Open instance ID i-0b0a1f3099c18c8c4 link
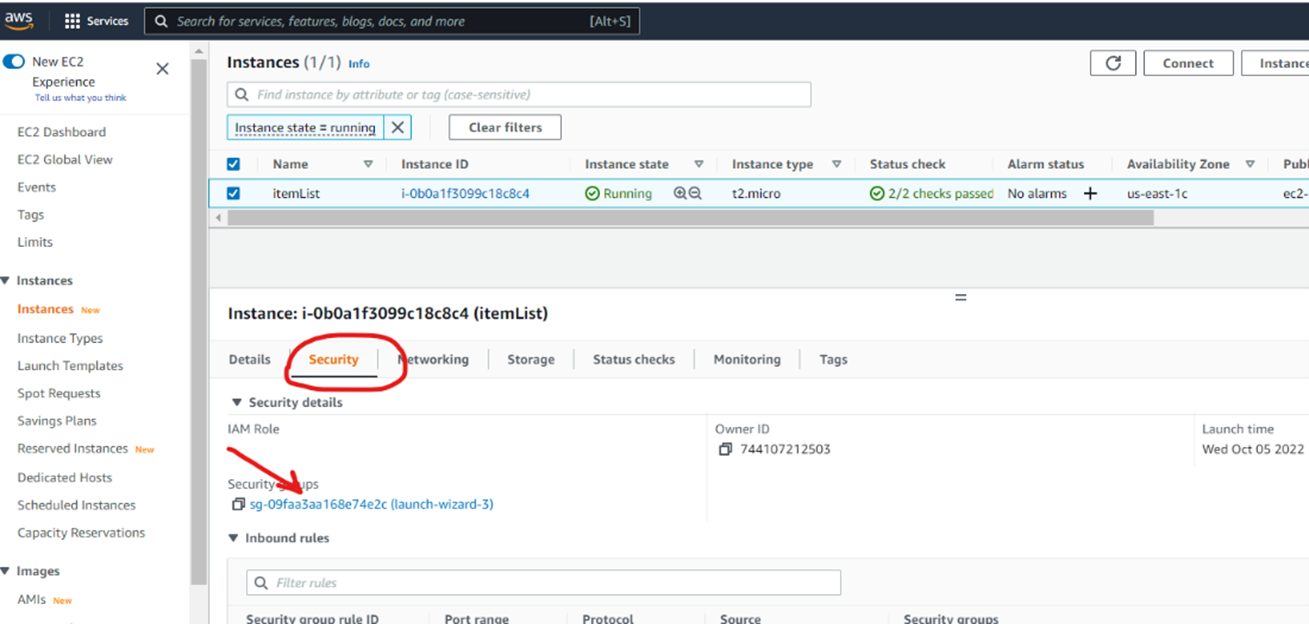The height and width of the screenshot is (624, 1309). coord(465,194)
